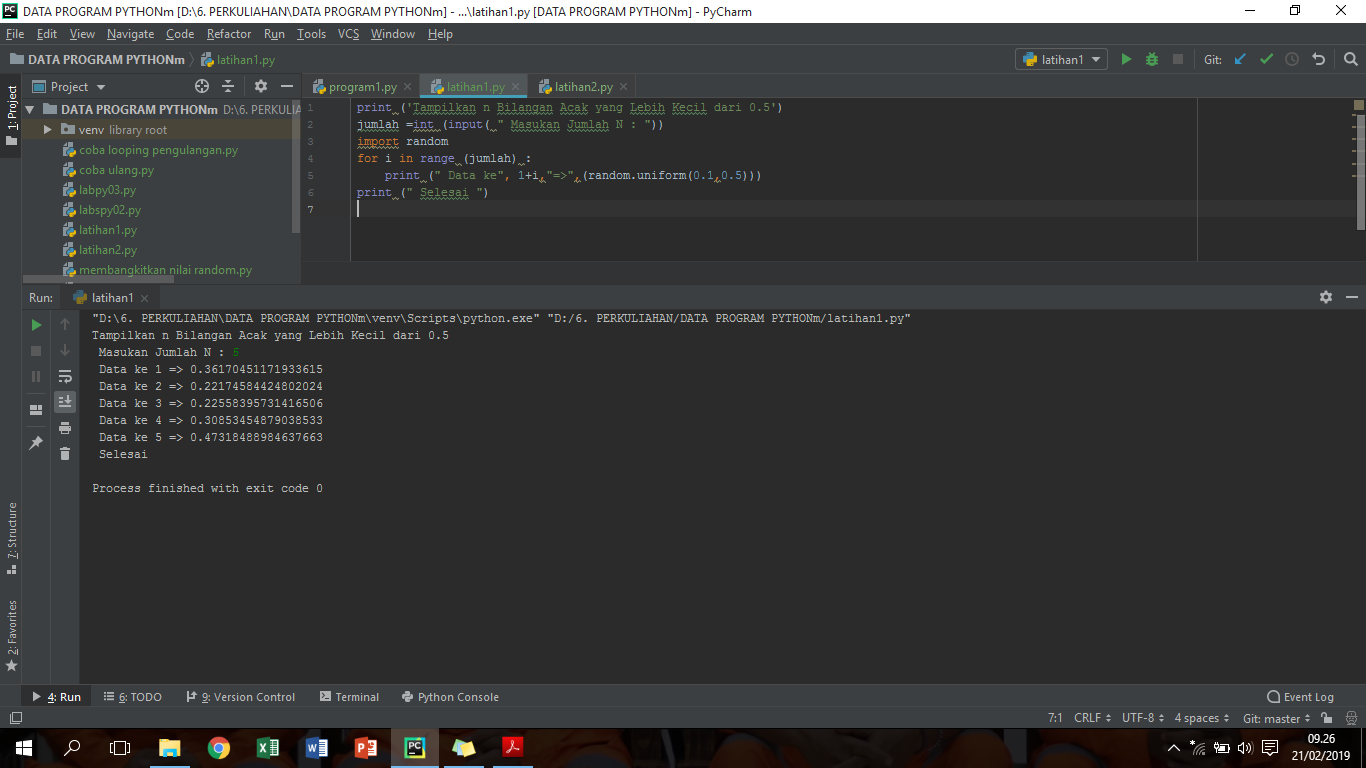Open the 9: Version Control tool window
This screenshot has width=1366, height=768.
[x=241, y=697]
